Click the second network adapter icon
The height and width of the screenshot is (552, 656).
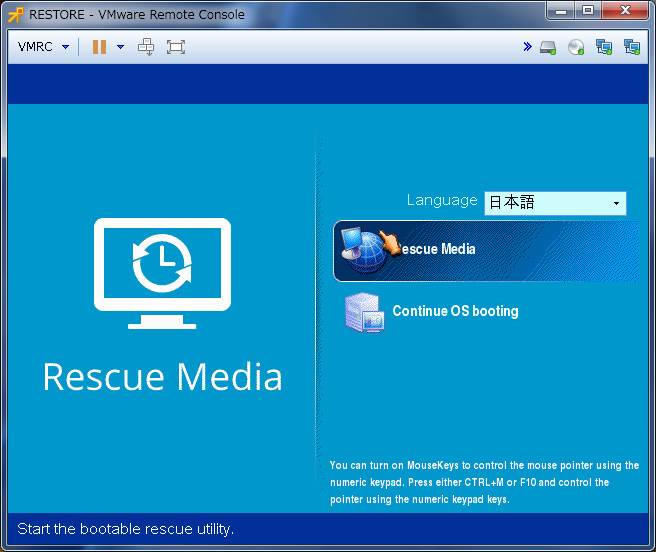631,47
